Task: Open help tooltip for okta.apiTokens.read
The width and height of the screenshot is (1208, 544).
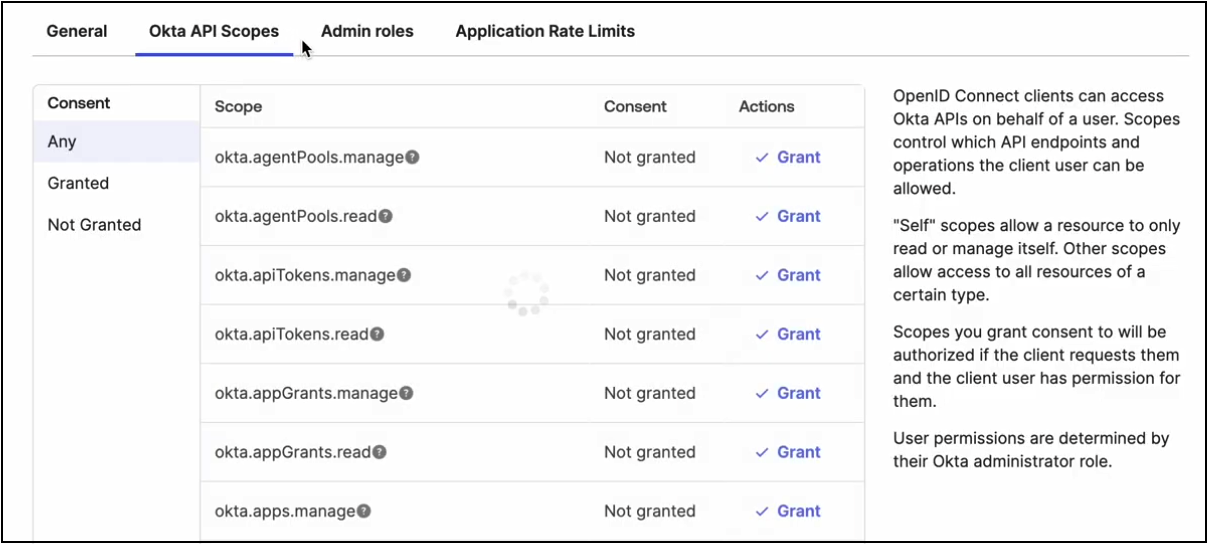Action: pyautogui.click(x=378, y=335)
